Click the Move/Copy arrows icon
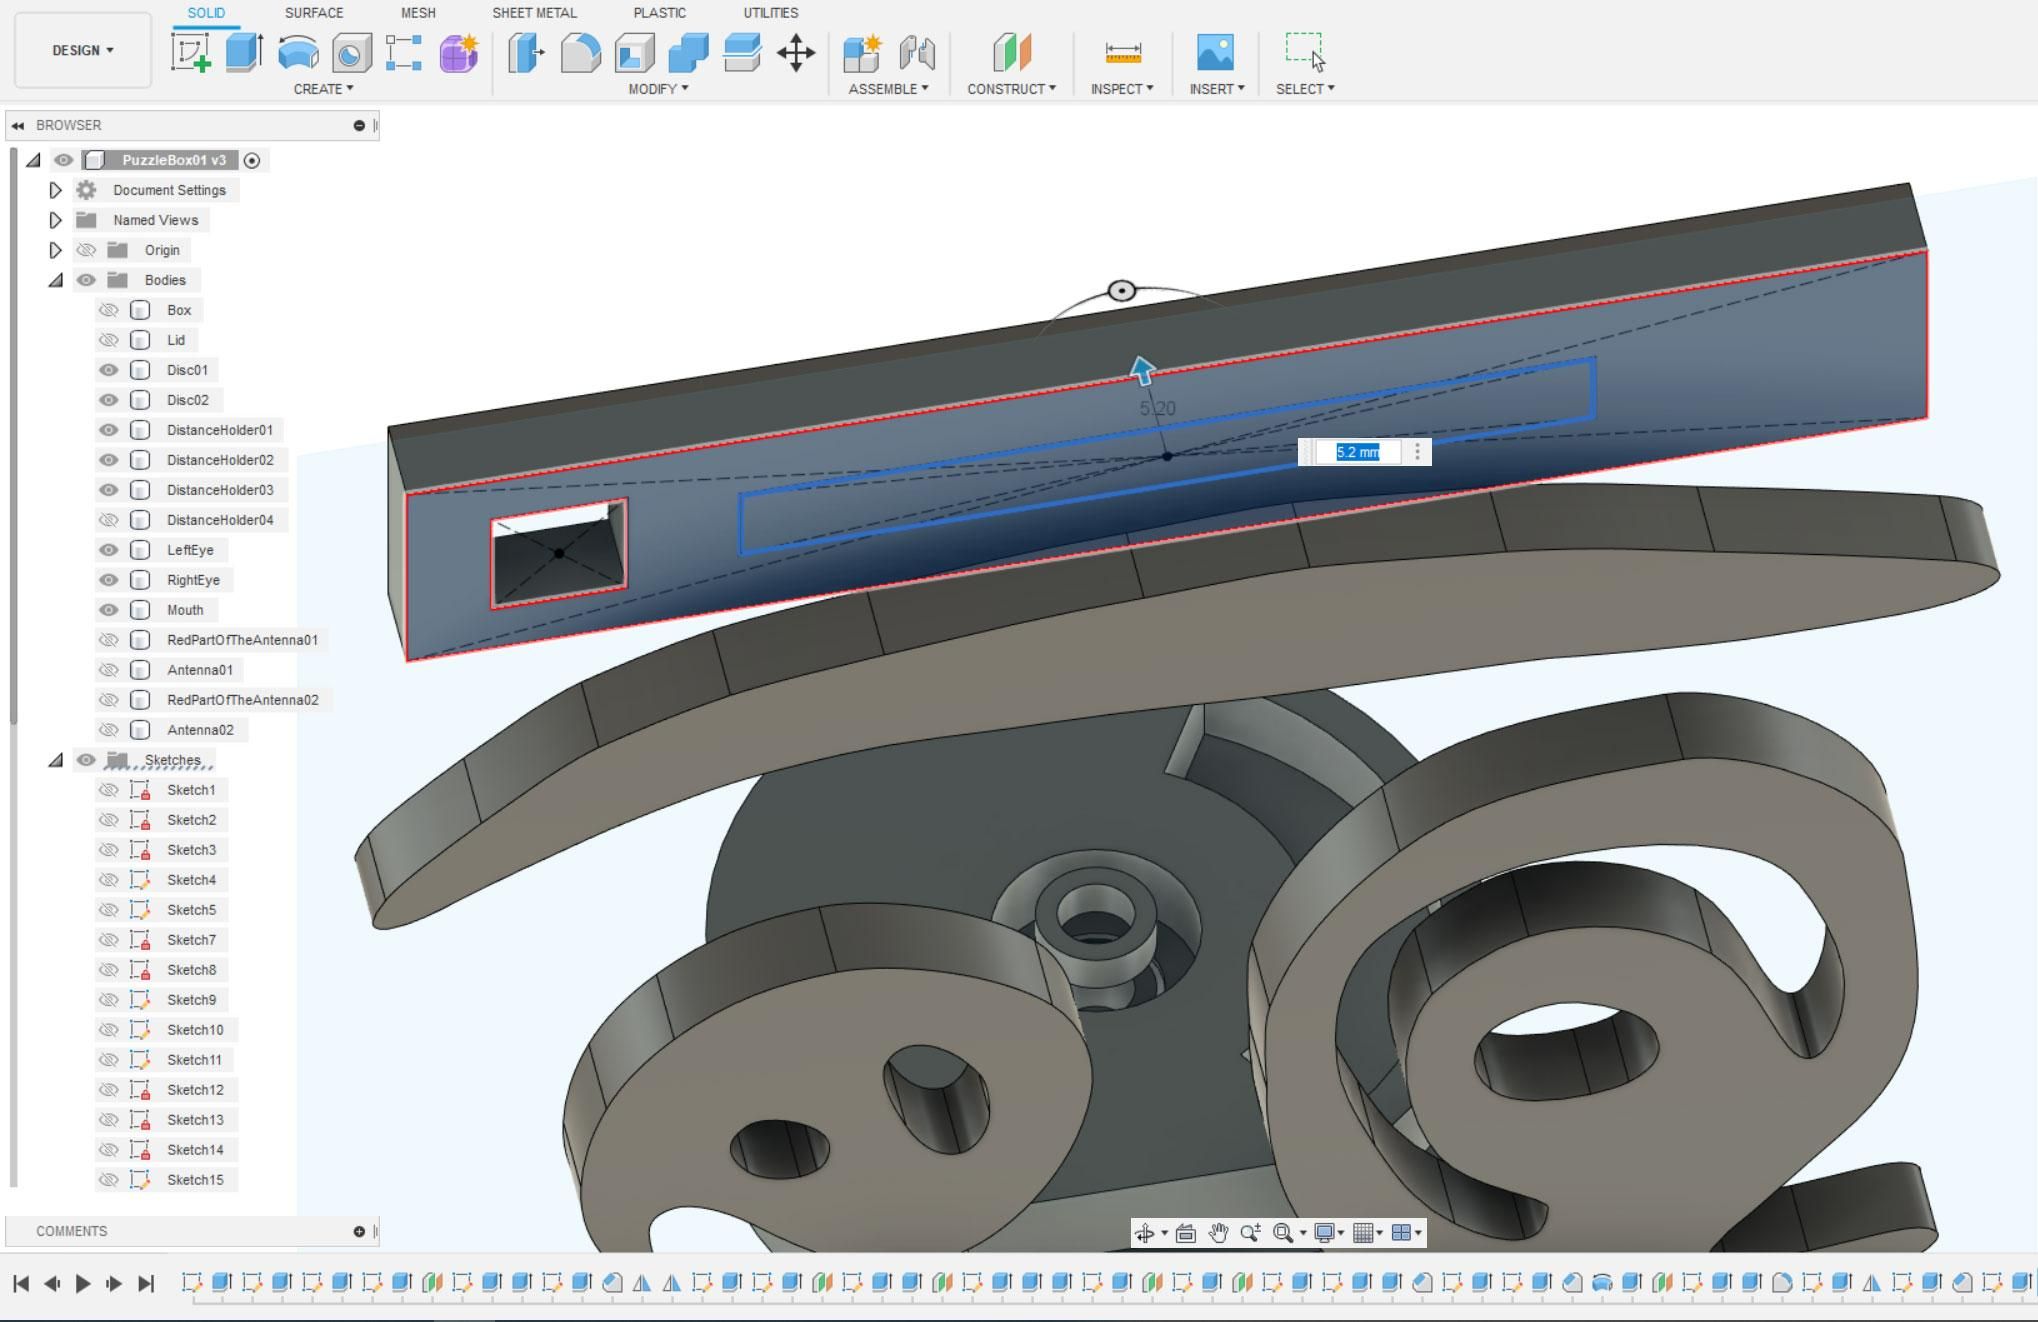The image size is (2038, 1322). (796, 52)
